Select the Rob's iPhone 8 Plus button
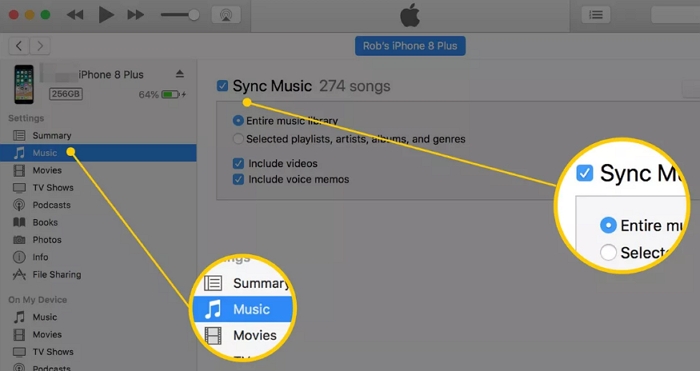 click(410, 46)
